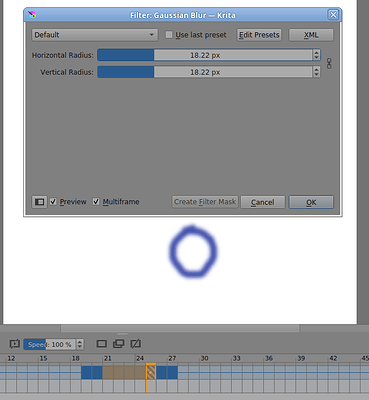The height and width of the screenshot is (400, 369).
Task: Click the blue frame cell at frame 27
Action: [172, 372]
